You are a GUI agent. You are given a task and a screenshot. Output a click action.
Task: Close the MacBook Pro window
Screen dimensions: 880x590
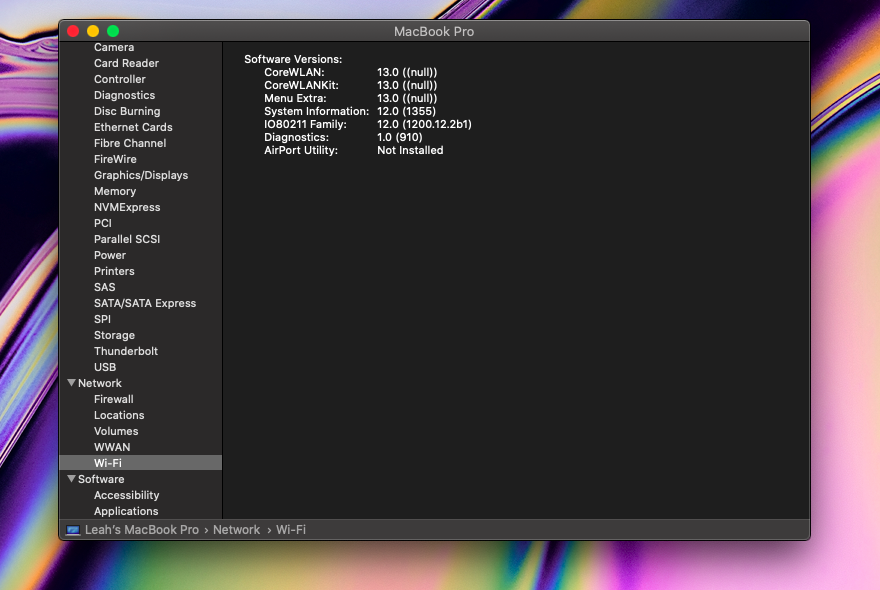tap(73, 31)
